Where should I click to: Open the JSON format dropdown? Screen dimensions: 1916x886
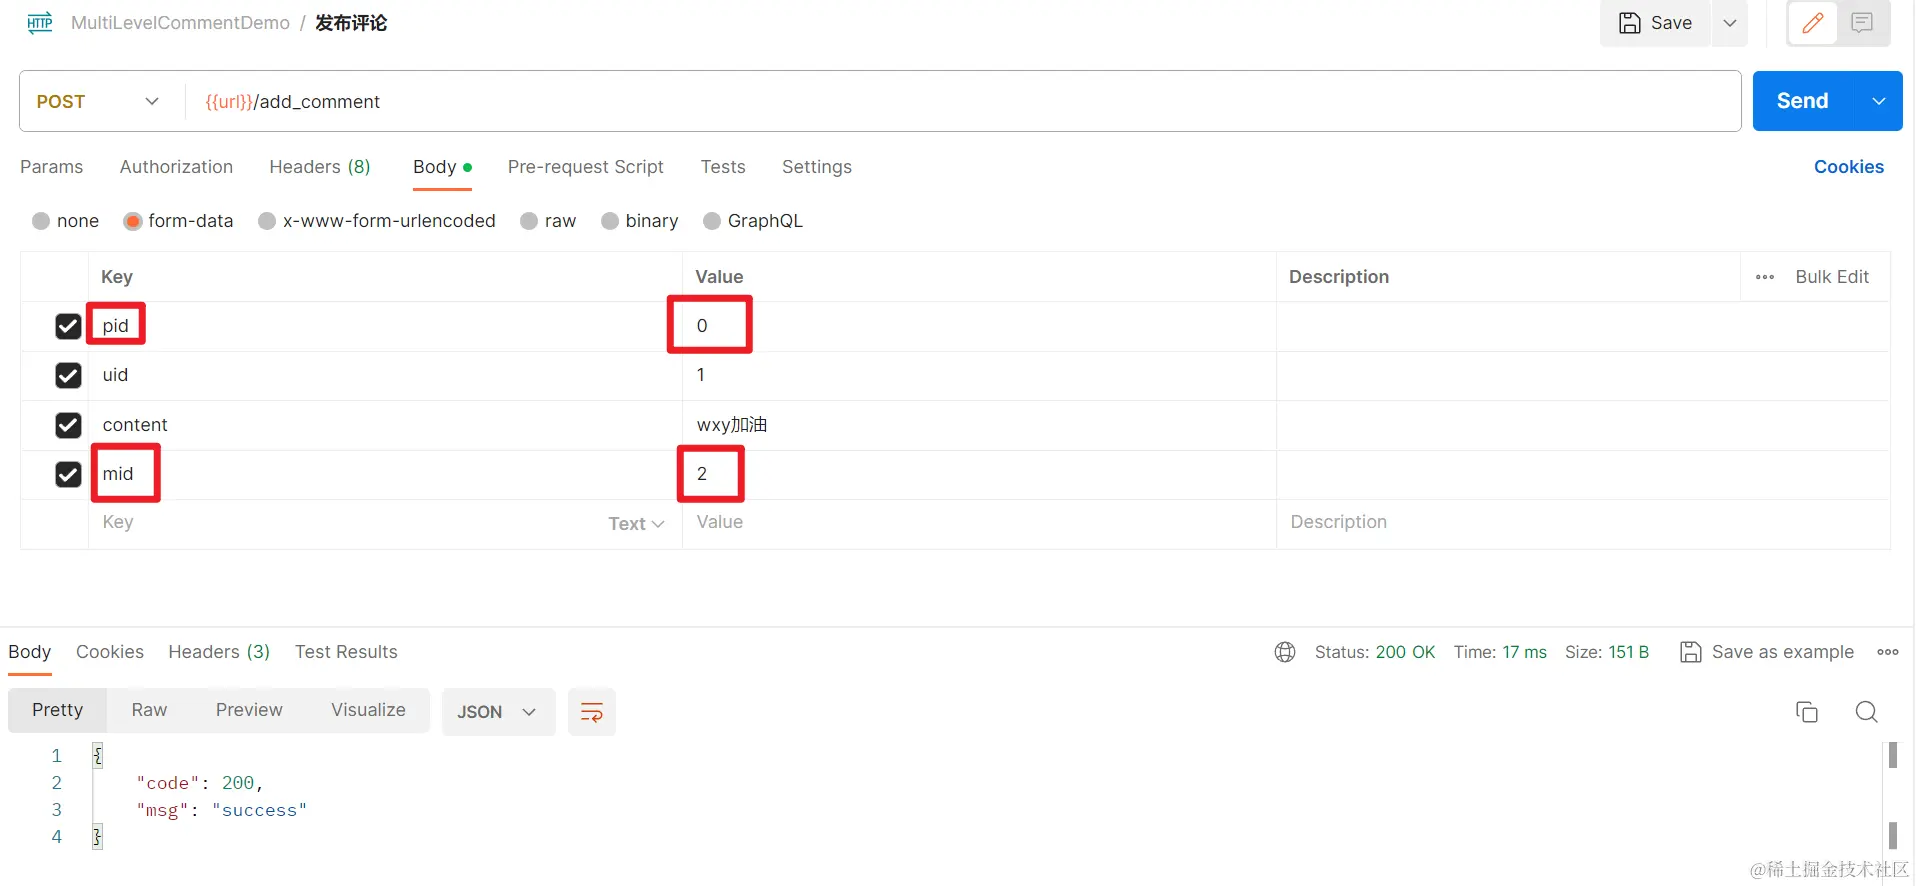(498, 712)
